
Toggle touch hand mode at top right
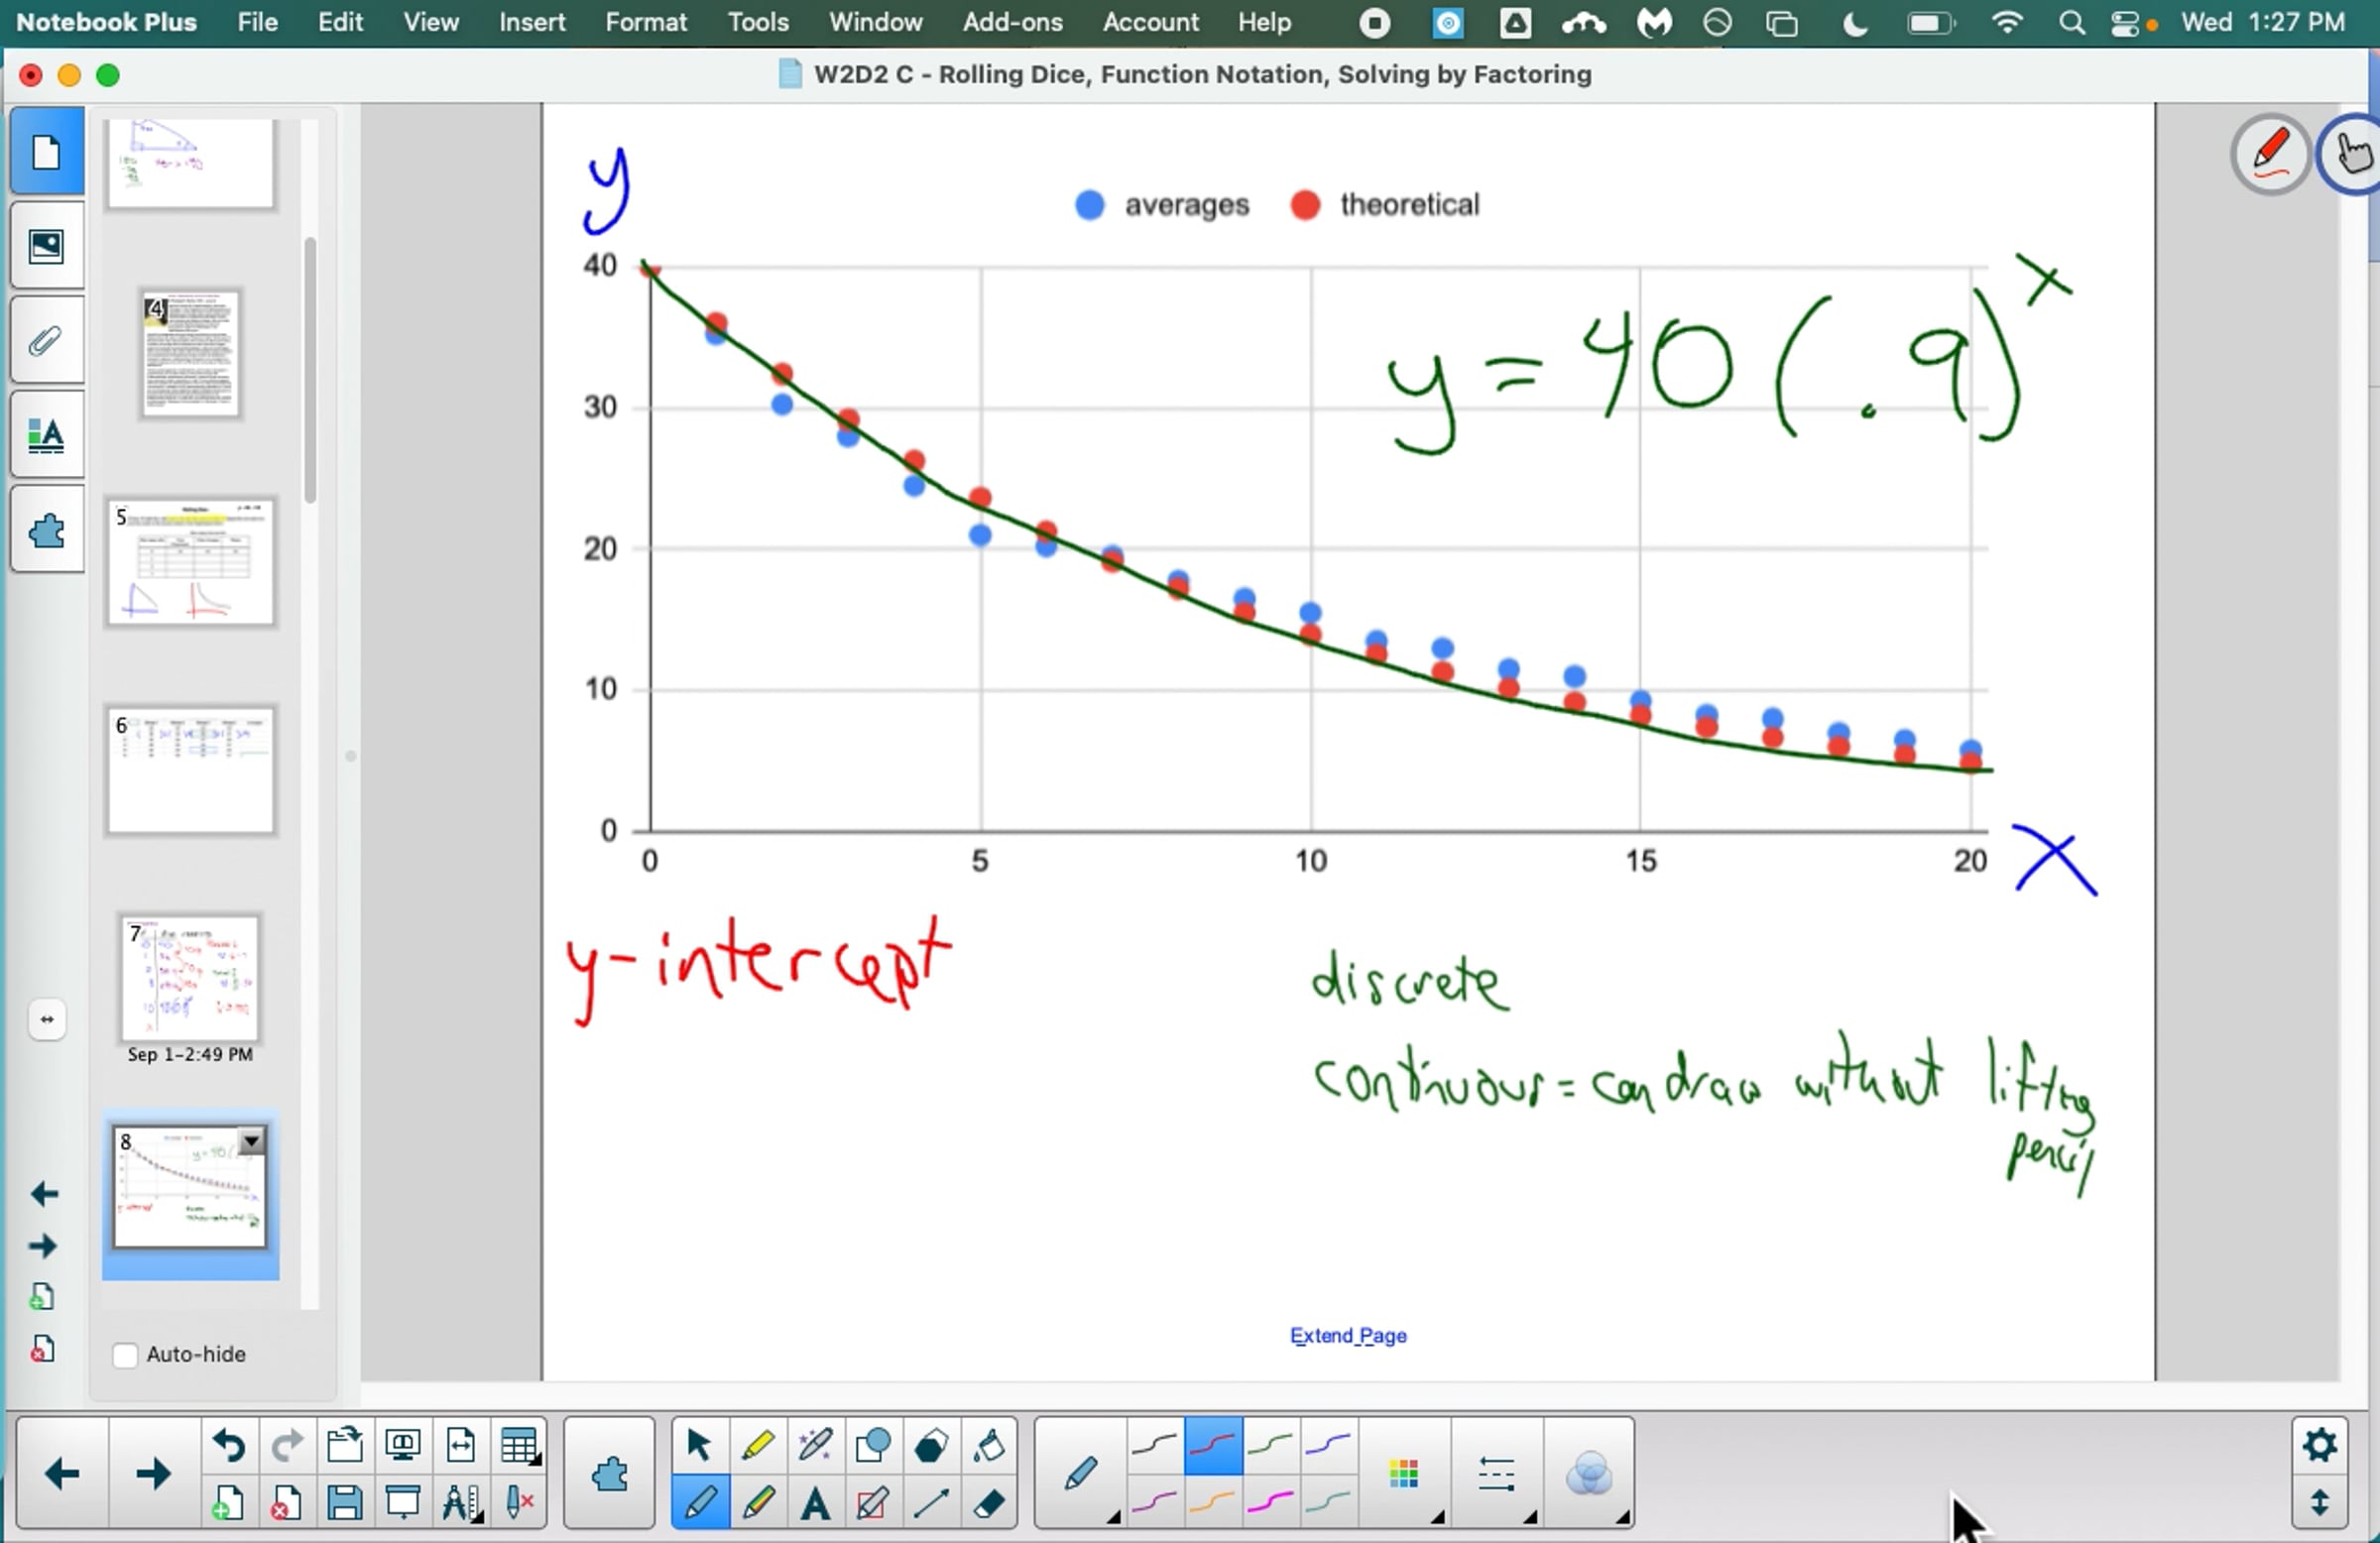pyautogui.click(x=2352, y=154)
